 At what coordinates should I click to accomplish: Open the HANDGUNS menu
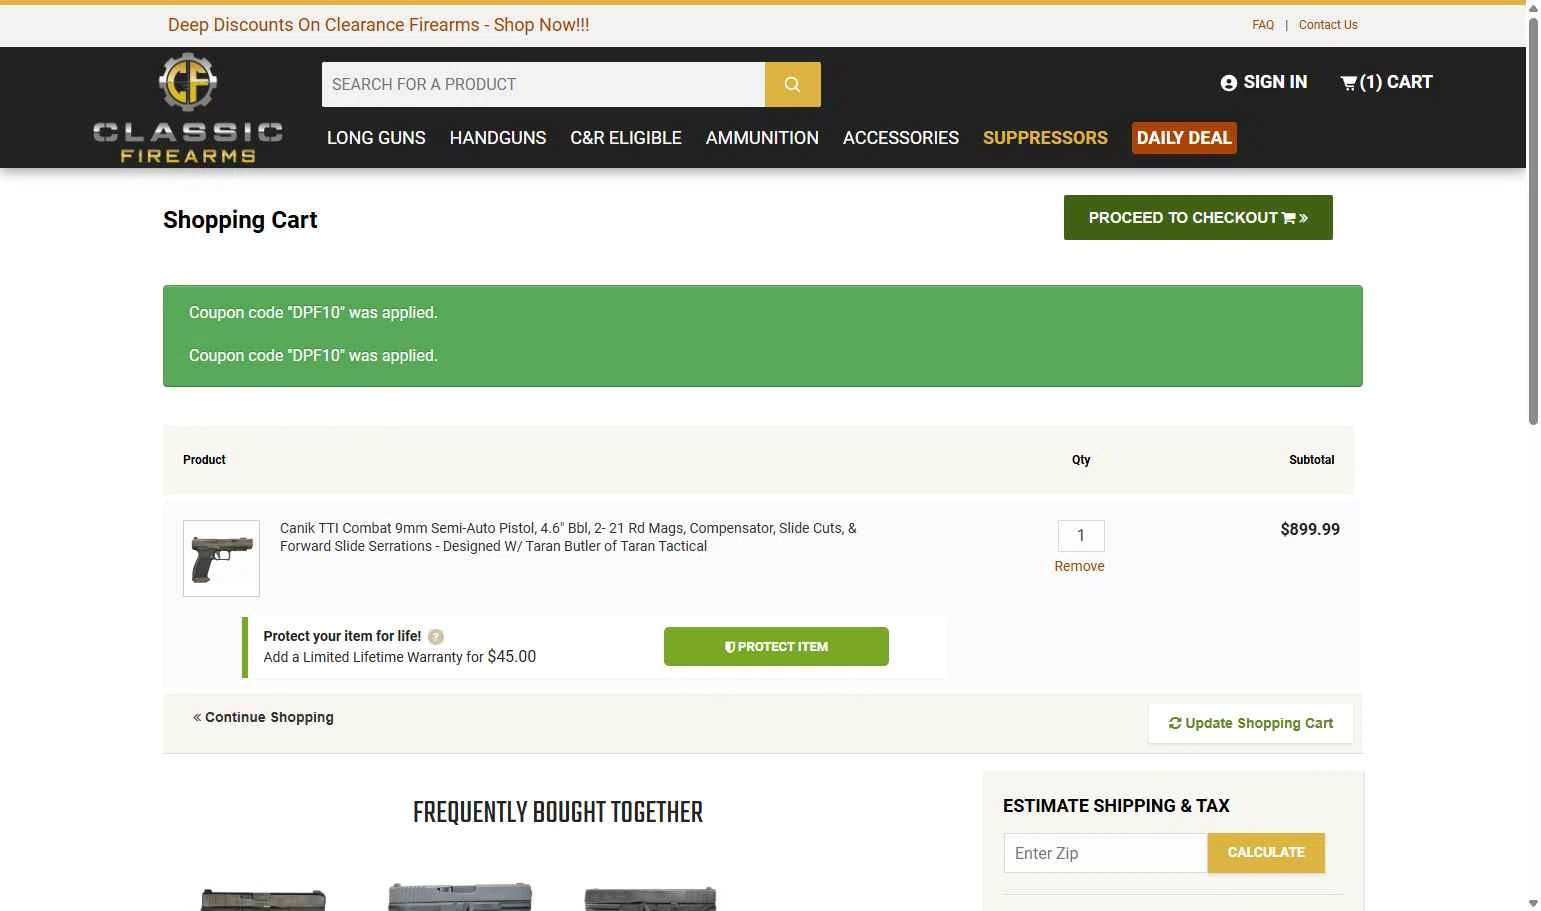coord(498,138)
